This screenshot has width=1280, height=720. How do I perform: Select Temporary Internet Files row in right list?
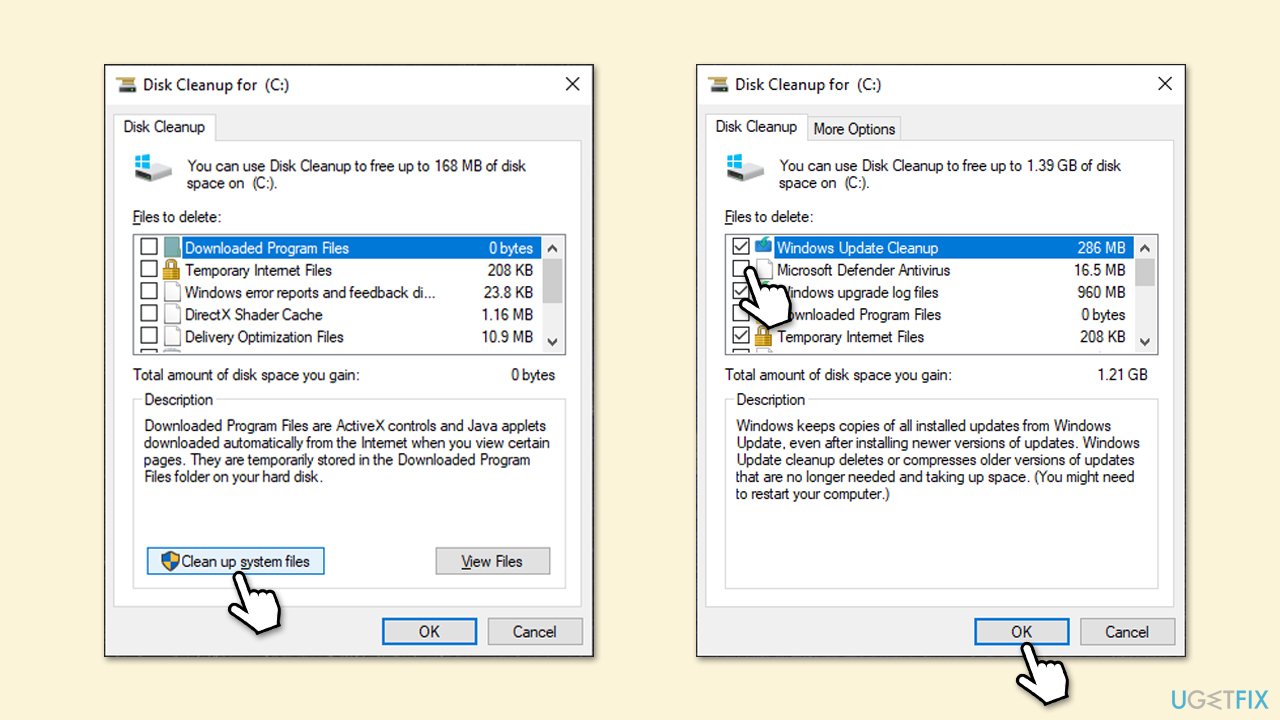coord(931,336)
